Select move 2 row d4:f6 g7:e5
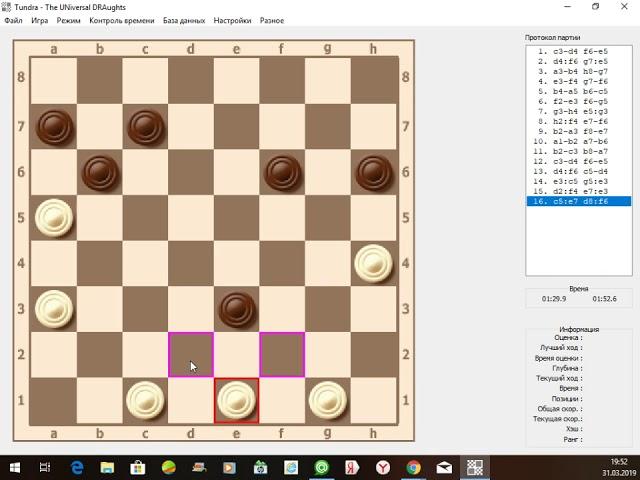This screenshot has height=480, width=640. [579, 61]
